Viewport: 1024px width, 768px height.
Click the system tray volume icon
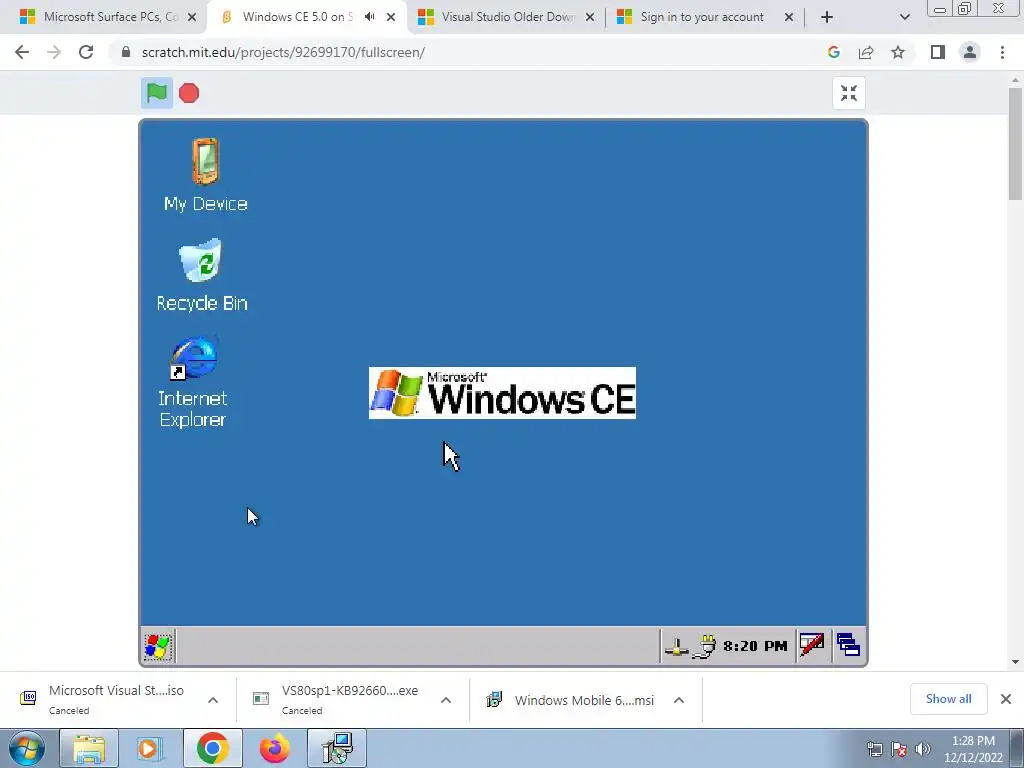(x=923, y=749)
